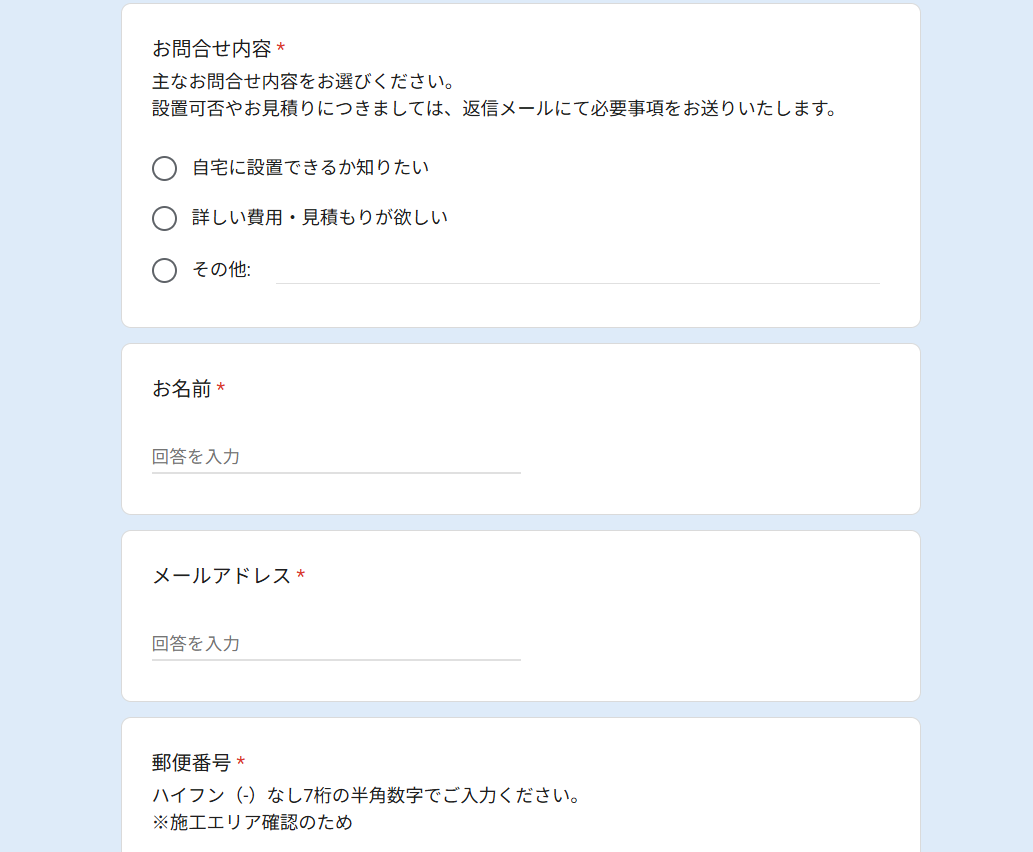Click the red asterisk beside 郵便番号
This screenshot has width=1033, height=852.
(241, 763)
